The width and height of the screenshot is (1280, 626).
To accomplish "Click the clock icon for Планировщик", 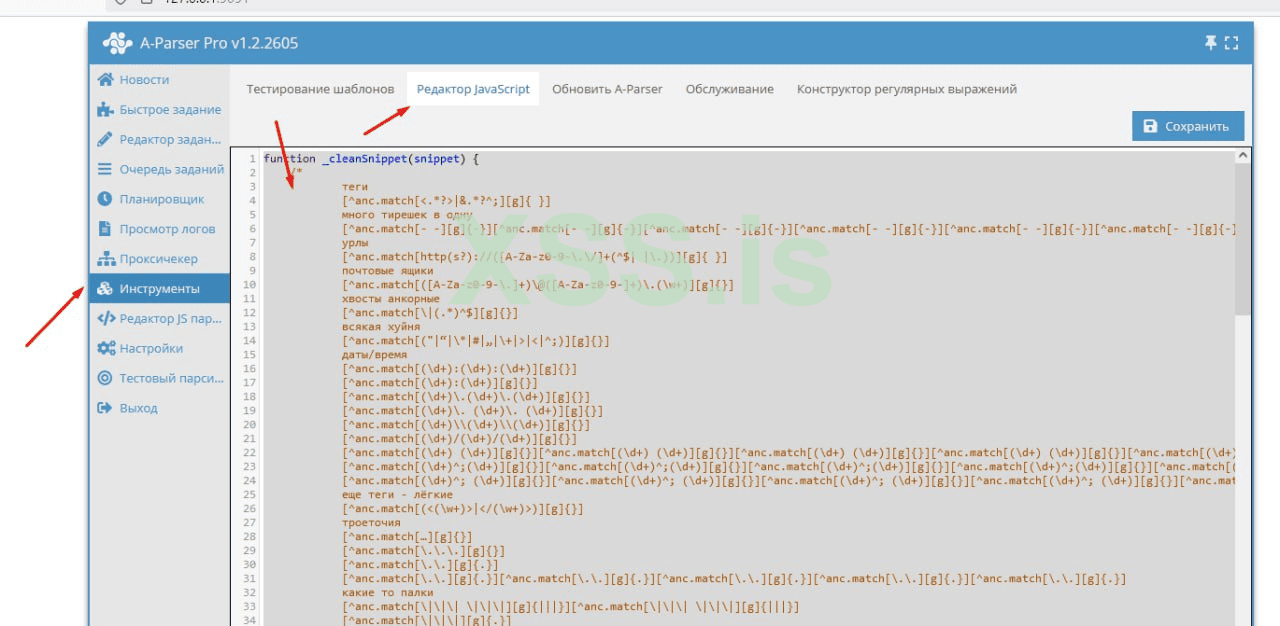I will point(104,199).
